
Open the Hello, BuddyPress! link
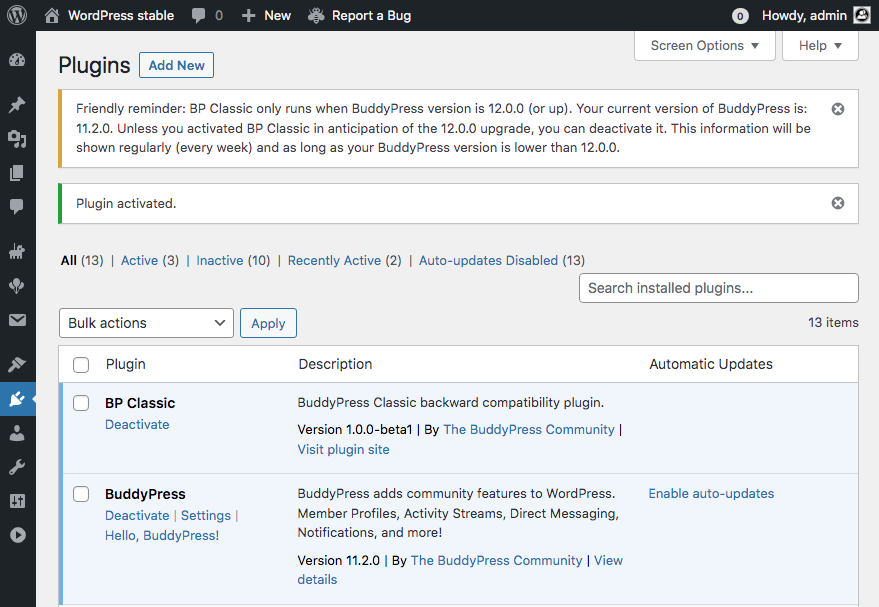[162, 535]
